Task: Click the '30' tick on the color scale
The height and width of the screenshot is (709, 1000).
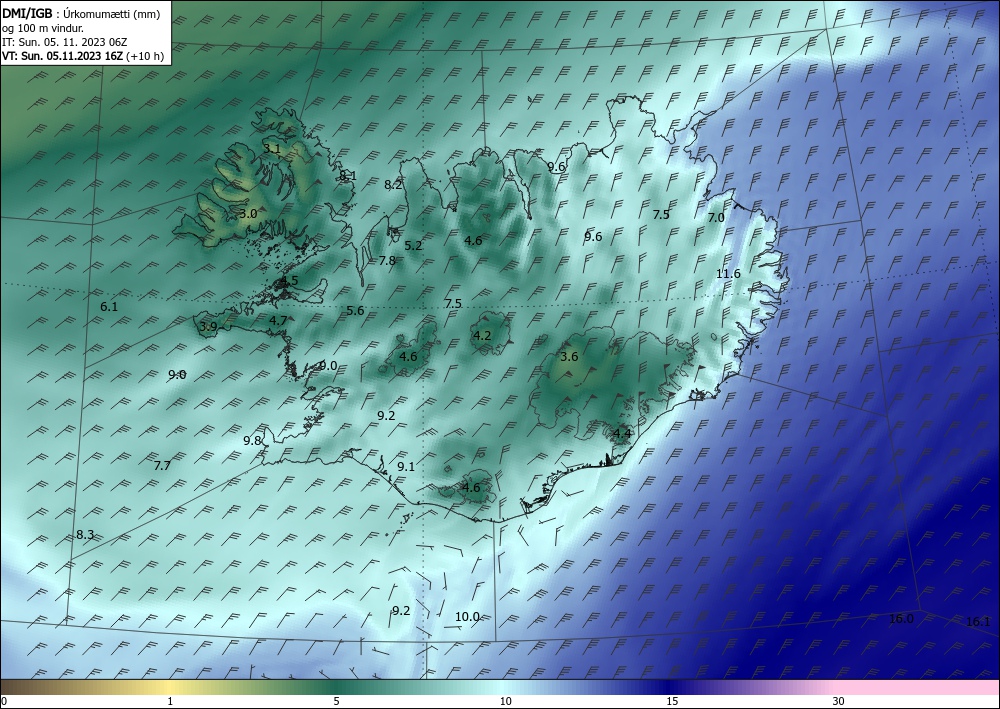Action: point(839,702)
